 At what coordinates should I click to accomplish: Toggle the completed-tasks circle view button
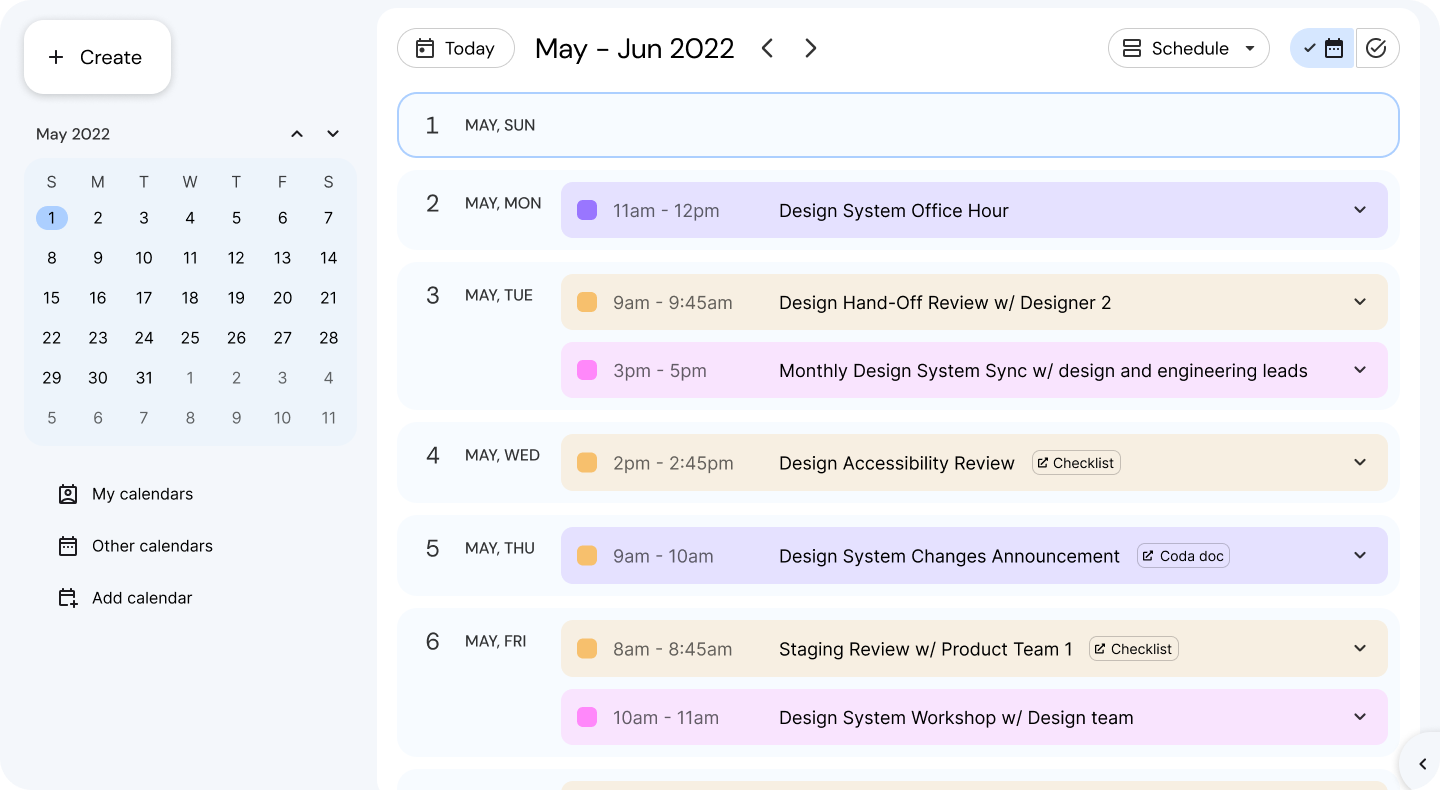[x=1377, y=47]
